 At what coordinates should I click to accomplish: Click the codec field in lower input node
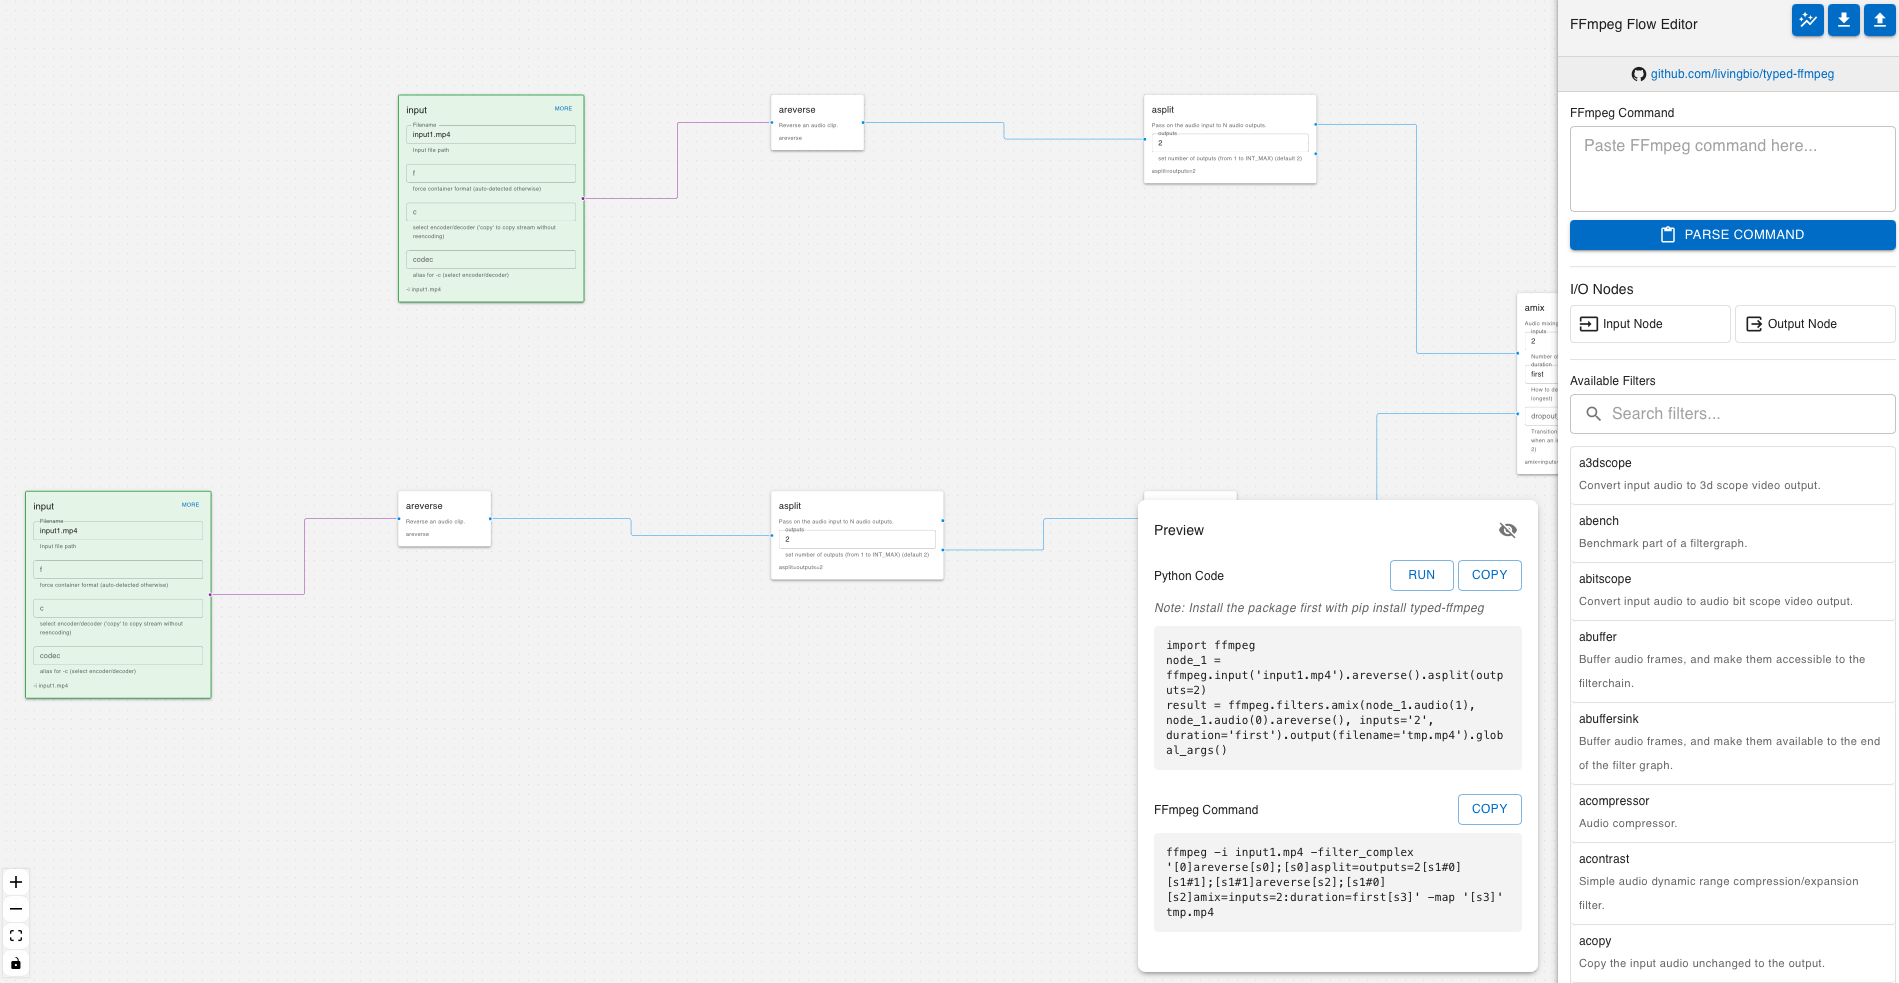pos(118,656)
